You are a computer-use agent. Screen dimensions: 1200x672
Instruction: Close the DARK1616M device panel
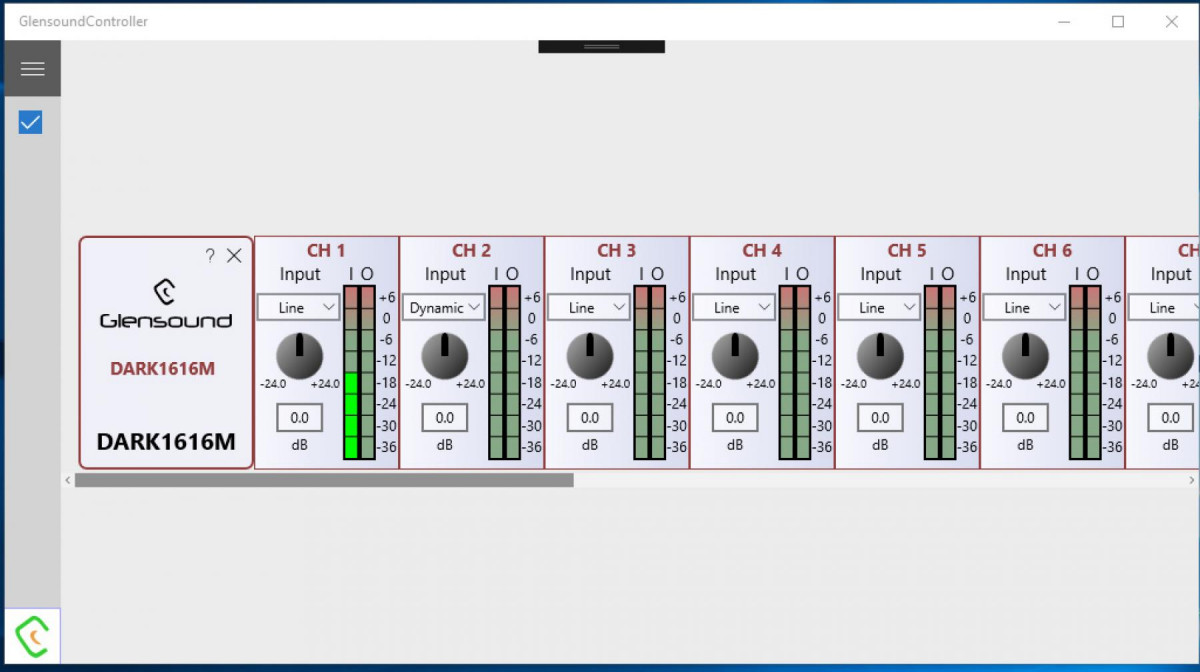coord(234,256)
